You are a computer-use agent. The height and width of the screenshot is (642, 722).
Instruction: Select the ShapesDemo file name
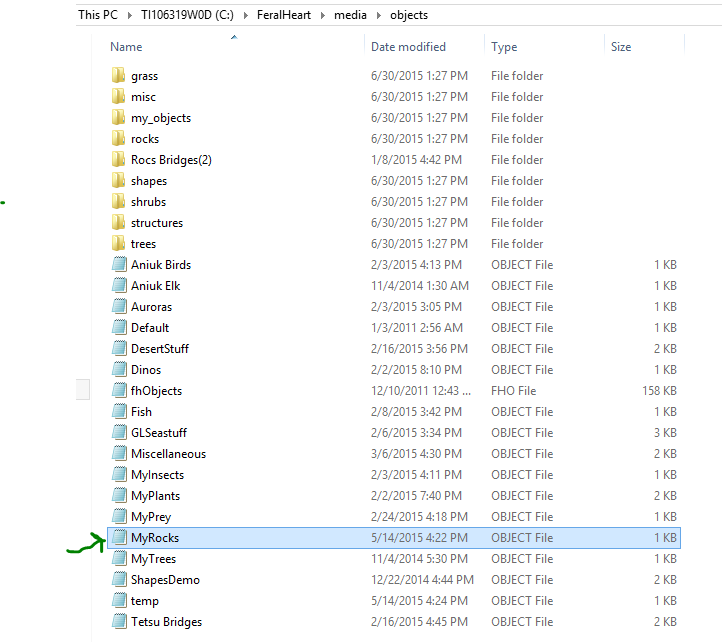pyautogui.click(x=165, y=579)
